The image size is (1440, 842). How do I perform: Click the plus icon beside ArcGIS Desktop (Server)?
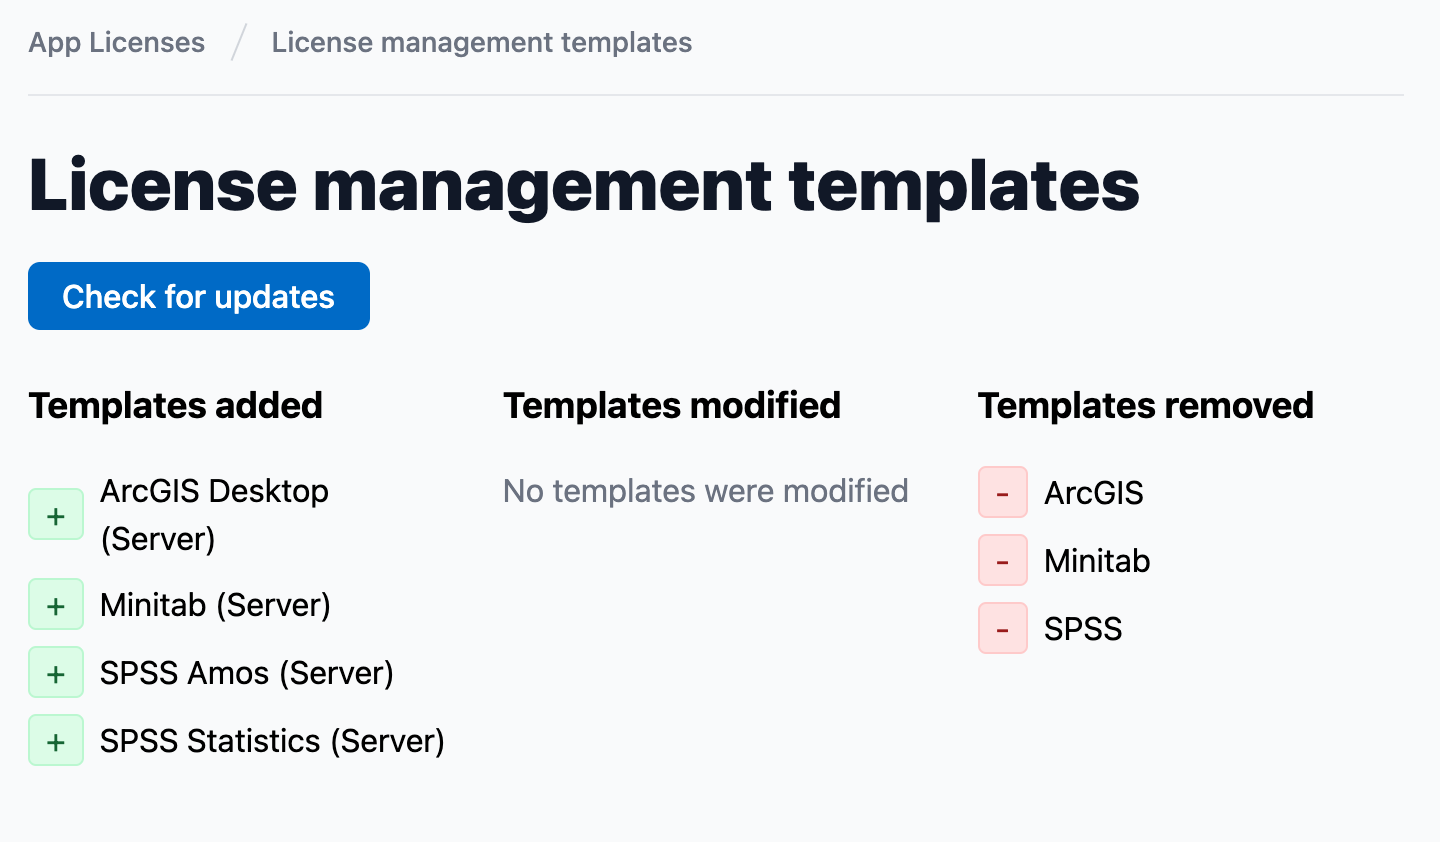tap(56, 515)
